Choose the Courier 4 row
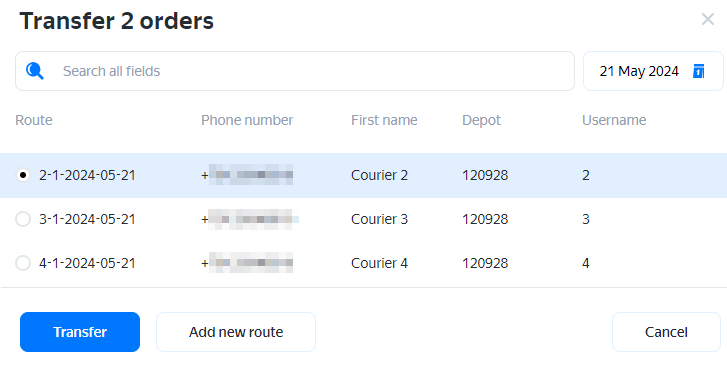This screenshot has width=727, height=381. [x=364, y=263]
